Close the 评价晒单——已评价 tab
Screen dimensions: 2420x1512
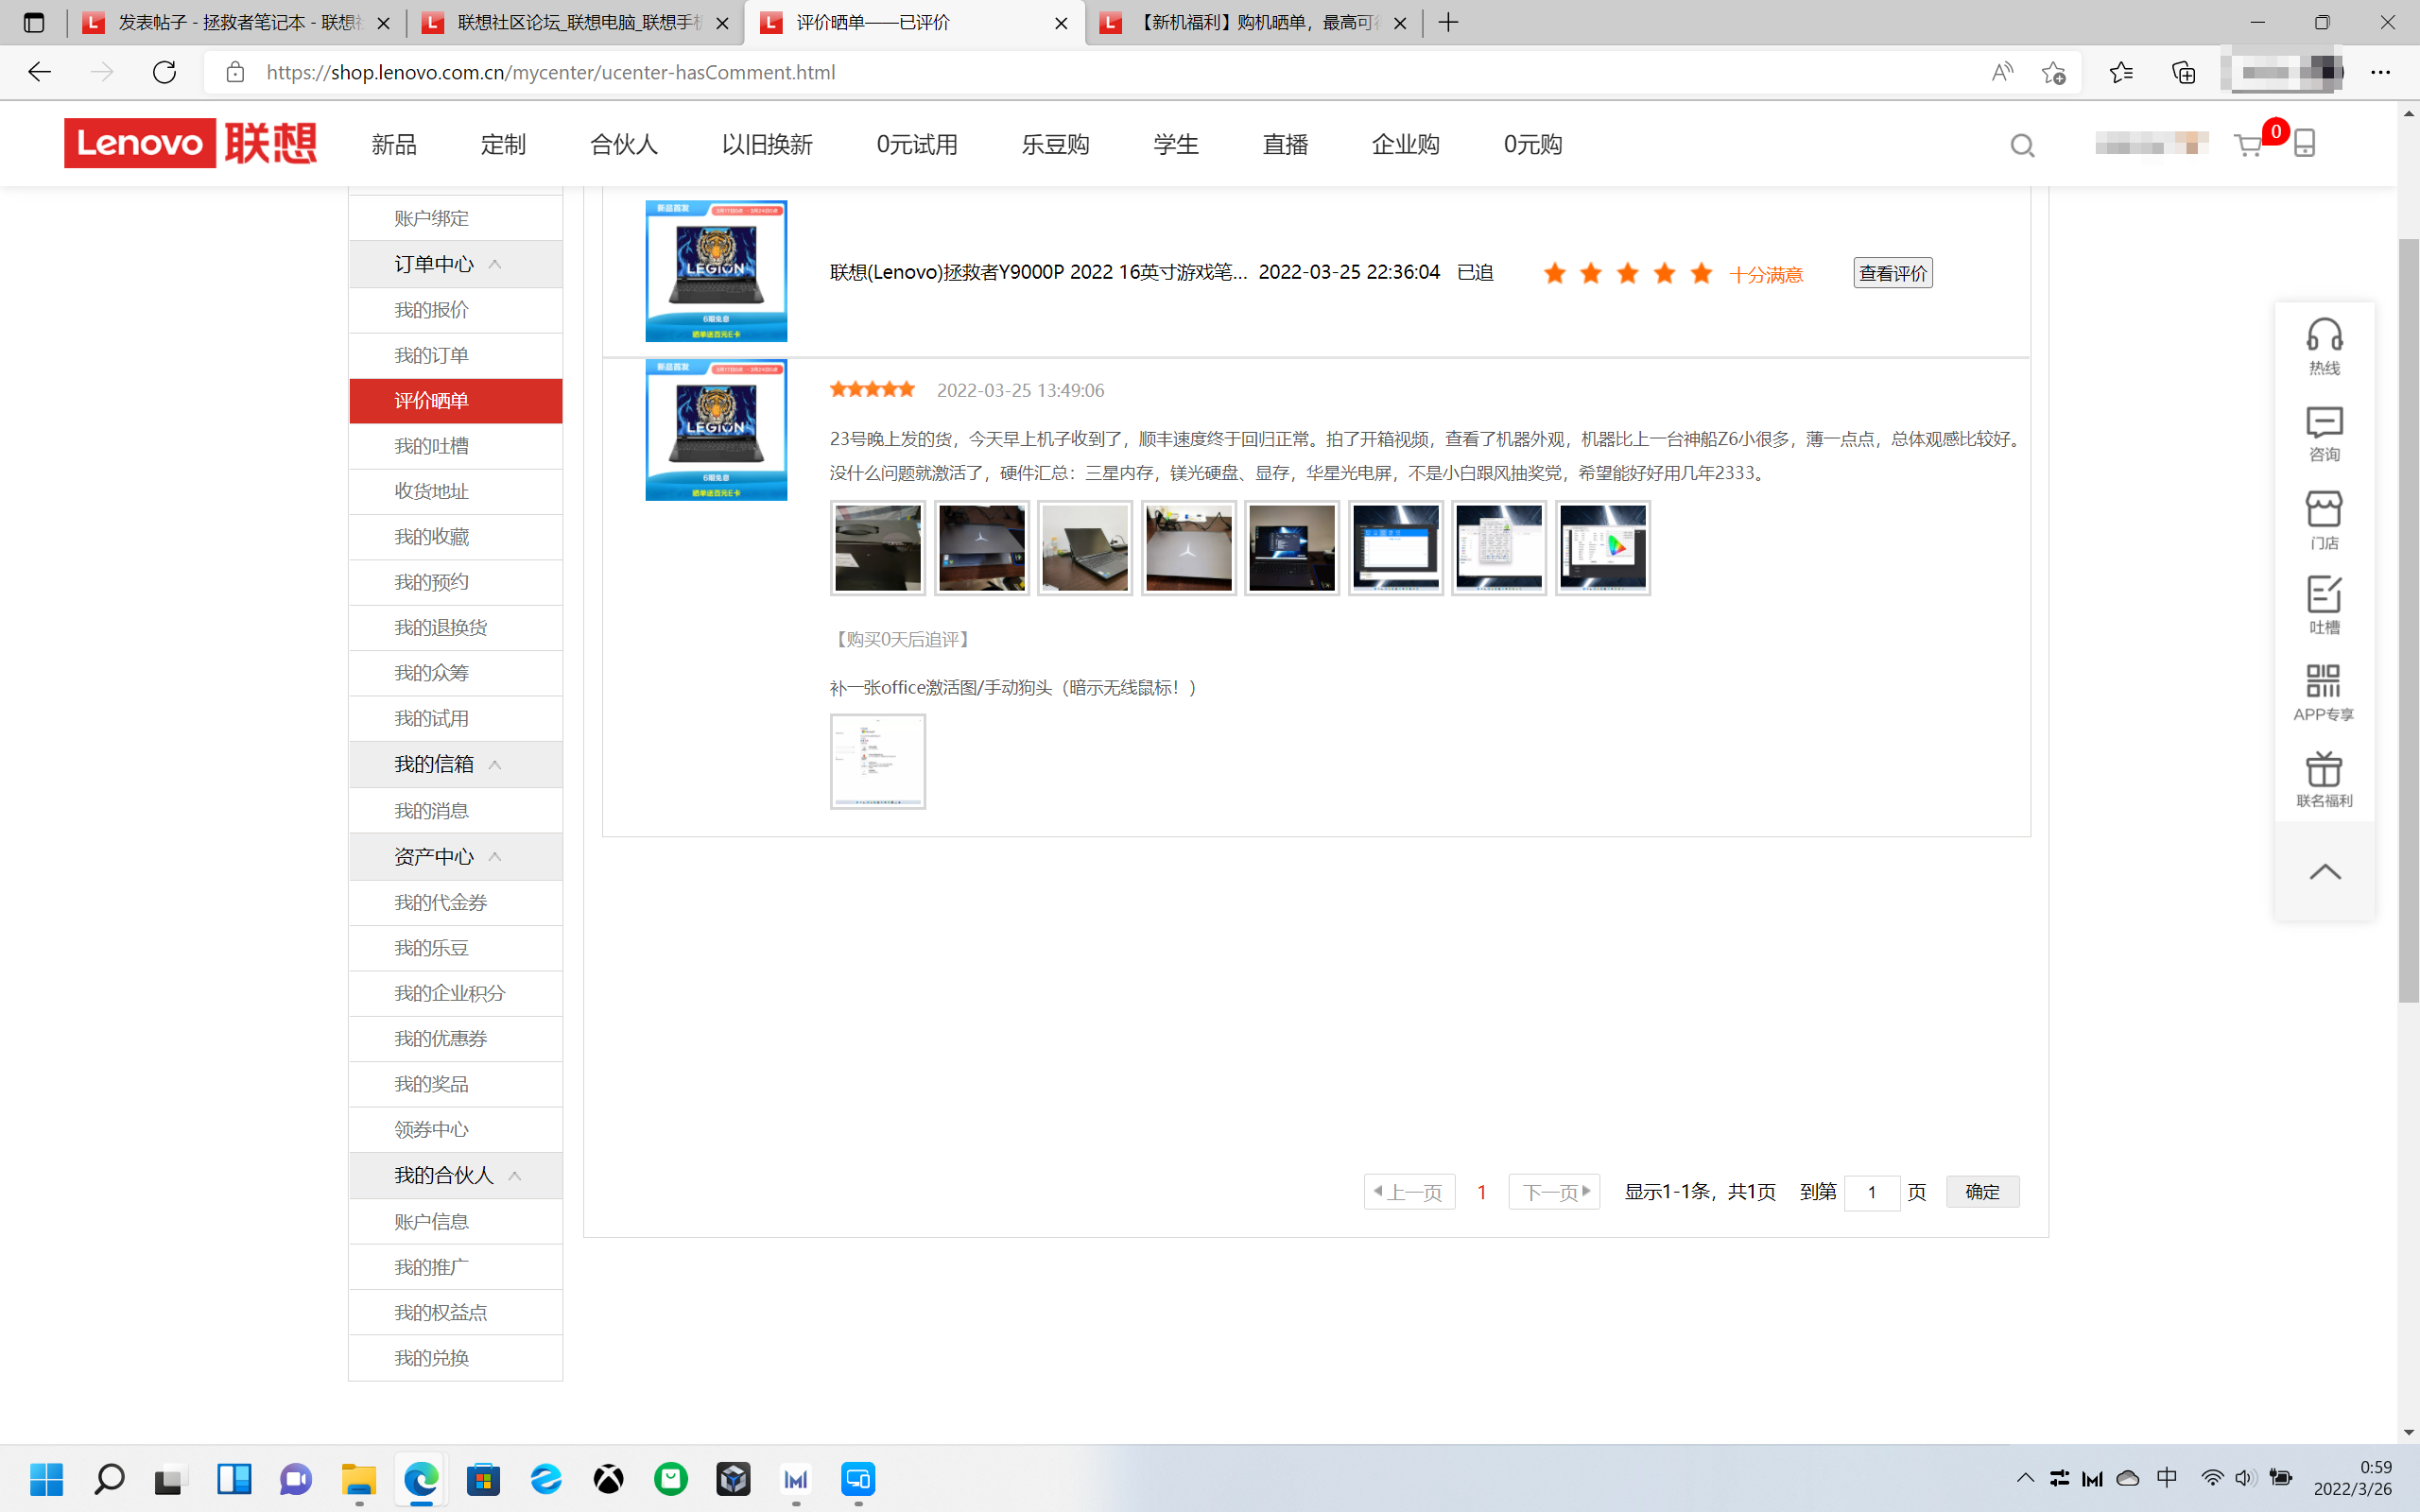tap(1061, 23)
